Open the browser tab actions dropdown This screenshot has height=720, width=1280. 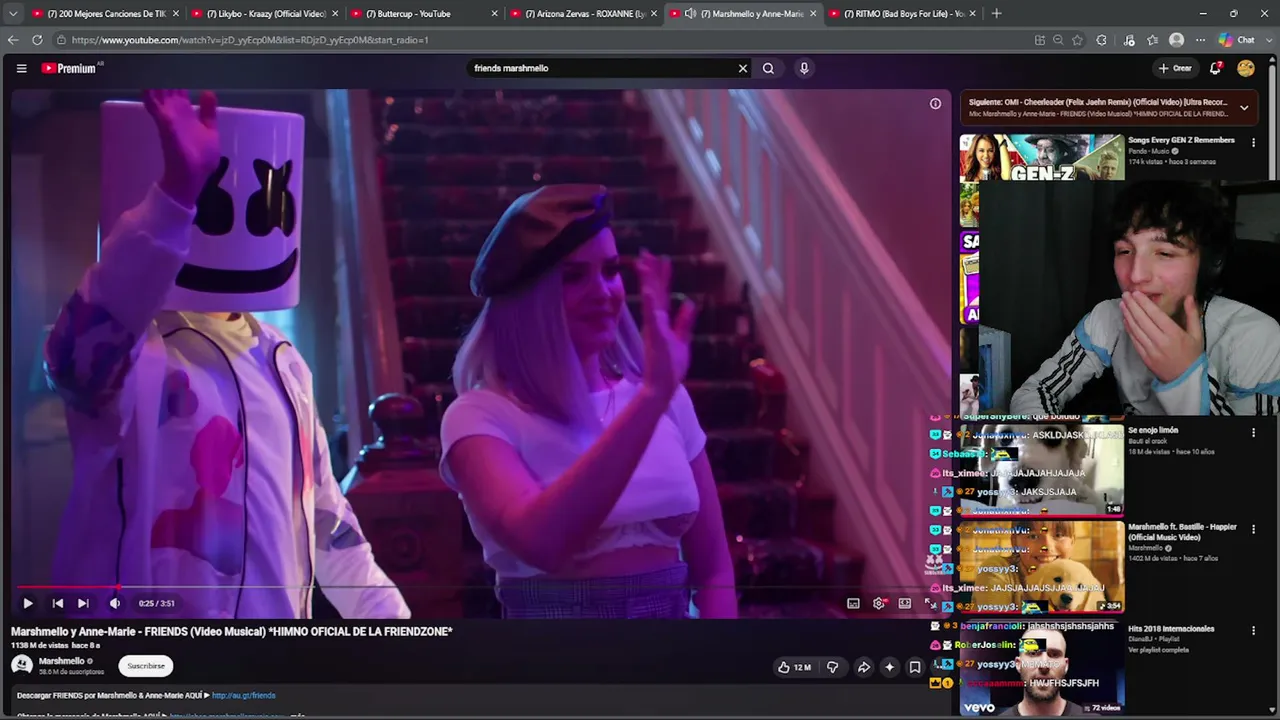point(13,14)
